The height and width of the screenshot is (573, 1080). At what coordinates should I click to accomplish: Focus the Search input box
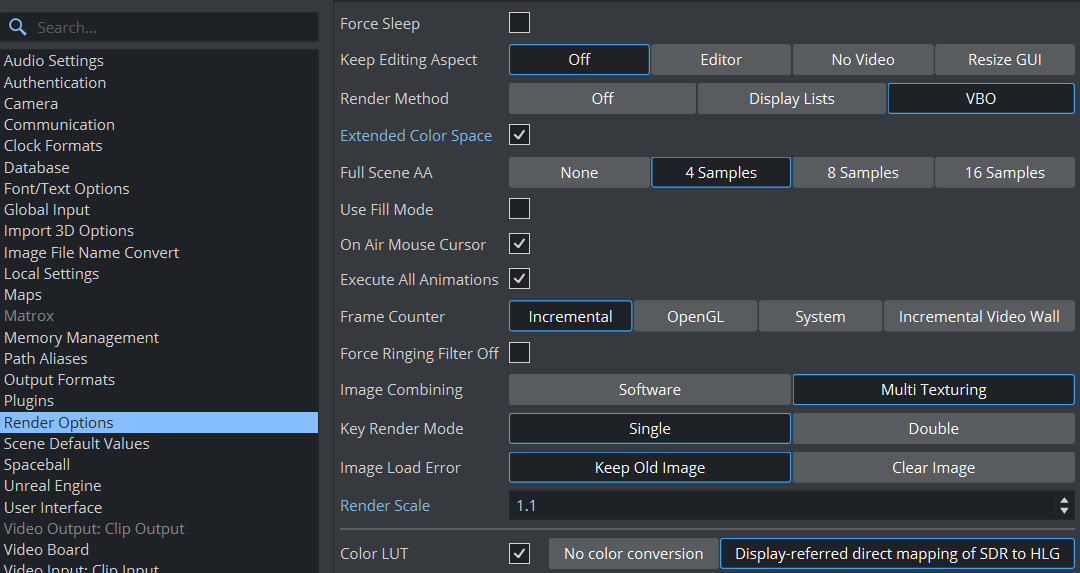coord(170,28)
